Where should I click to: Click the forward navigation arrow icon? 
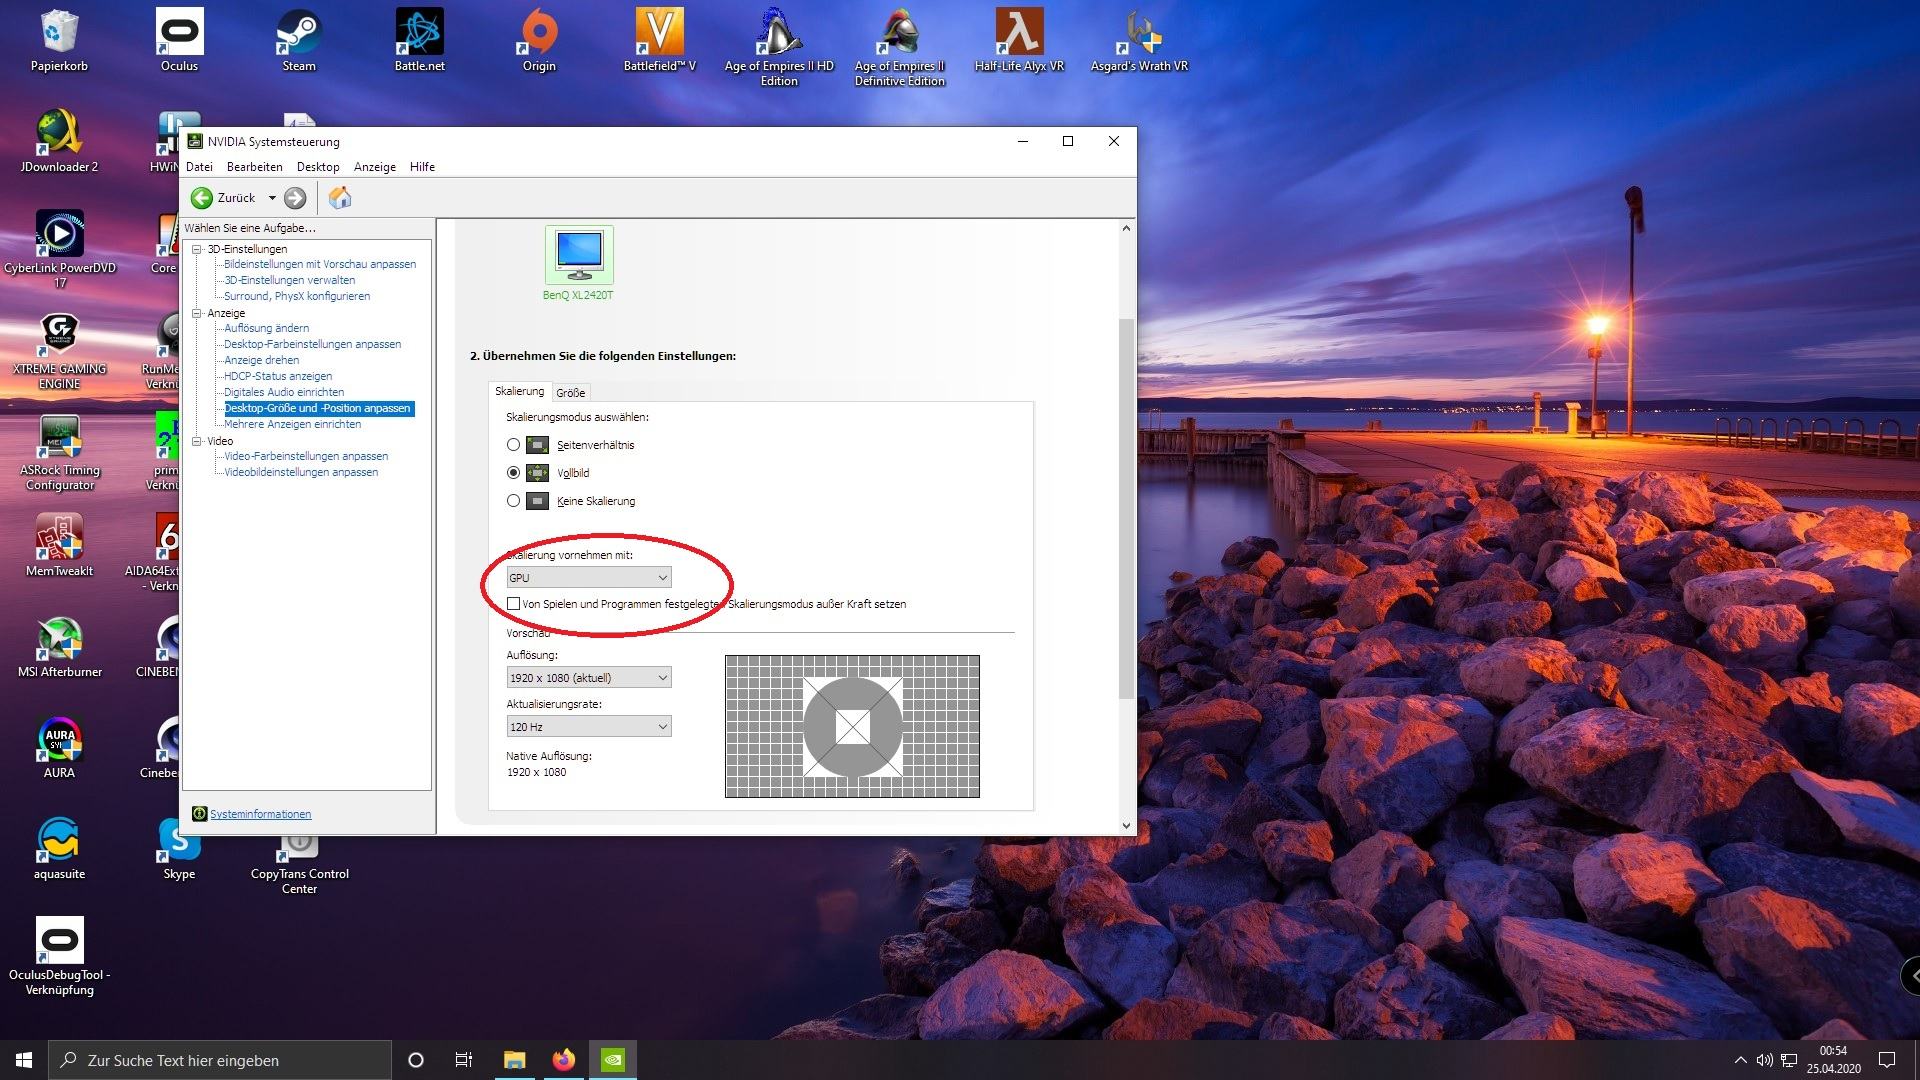tap(295, 198)
